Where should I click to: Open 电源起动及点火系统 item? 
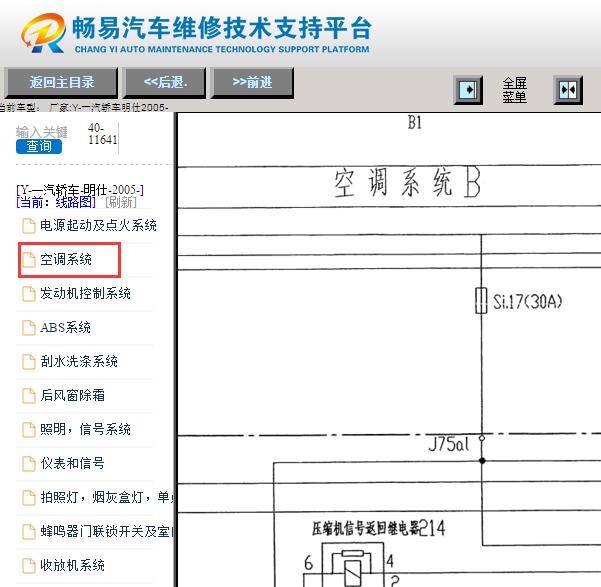tap(98, 225)
